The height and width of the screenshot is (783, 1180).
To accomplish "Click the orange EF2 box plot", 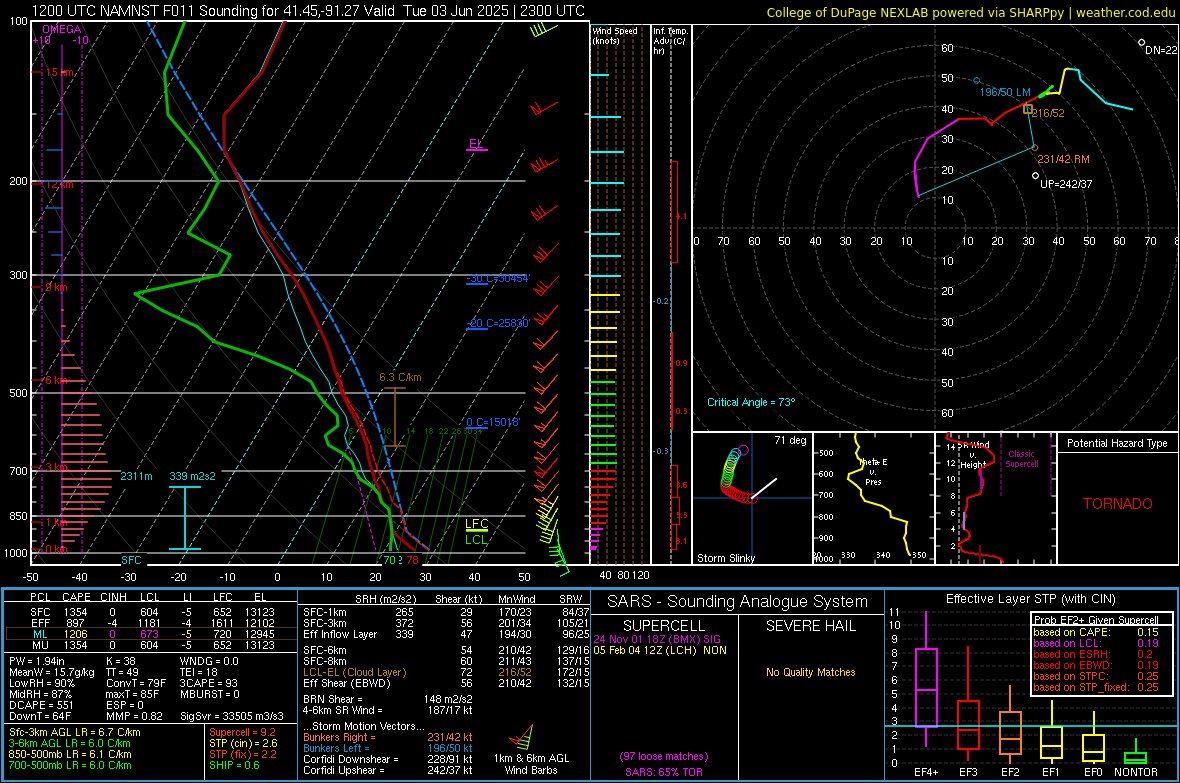I will click(x=1010, y=723).
